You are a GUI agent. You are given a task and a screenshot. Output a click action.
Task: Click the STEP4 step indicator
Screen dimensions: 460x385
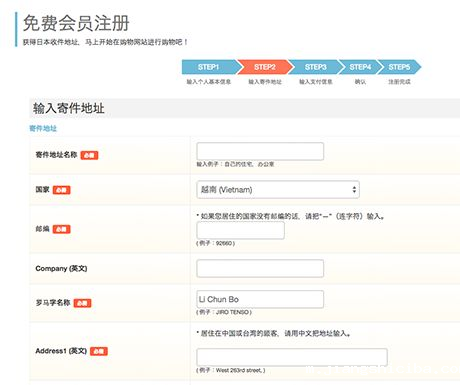coord(361,67)
